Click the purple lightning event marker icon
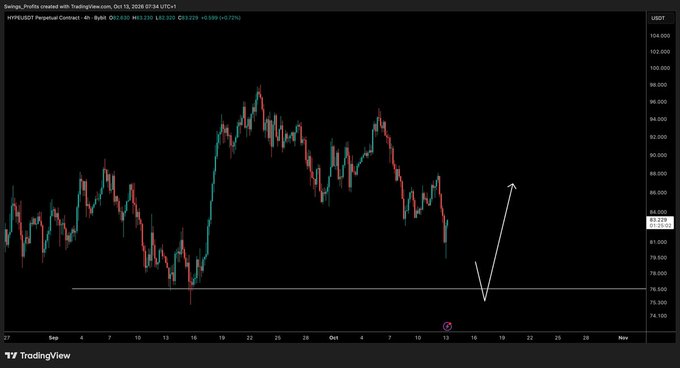This screenshot has width=680, height=368. click(447, 326)
